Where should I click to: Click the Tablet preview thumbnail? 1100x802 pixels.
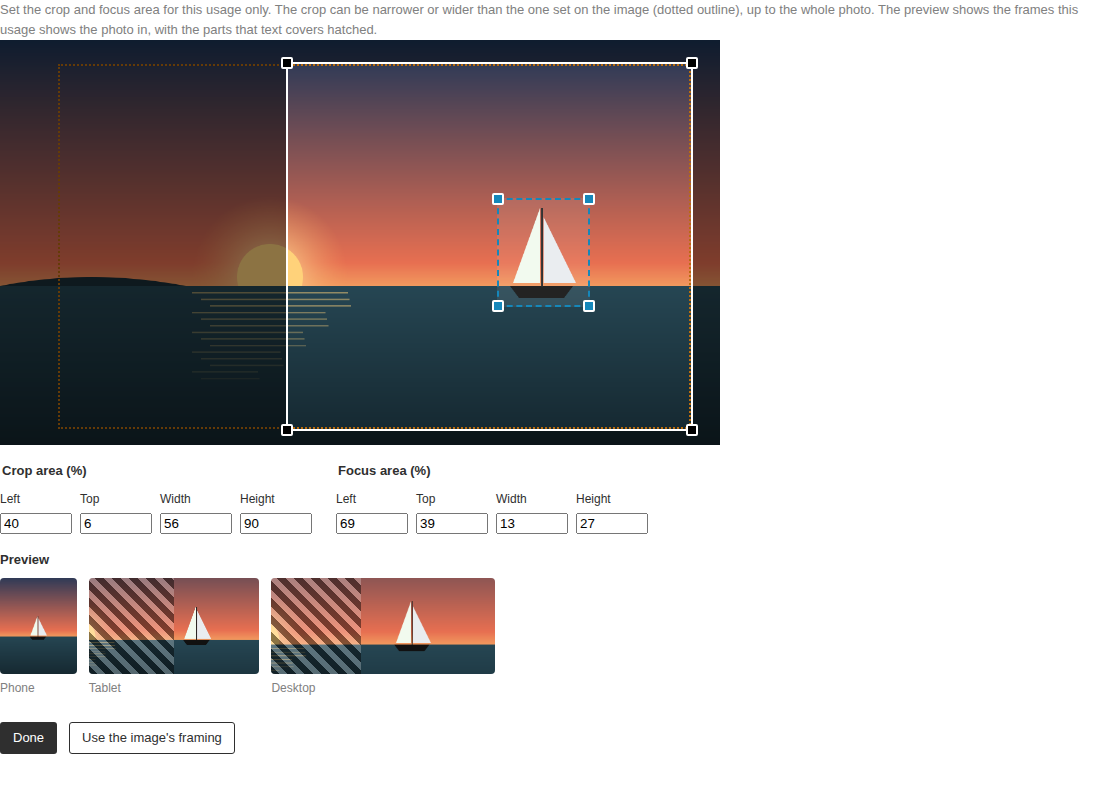pos(174,626)
